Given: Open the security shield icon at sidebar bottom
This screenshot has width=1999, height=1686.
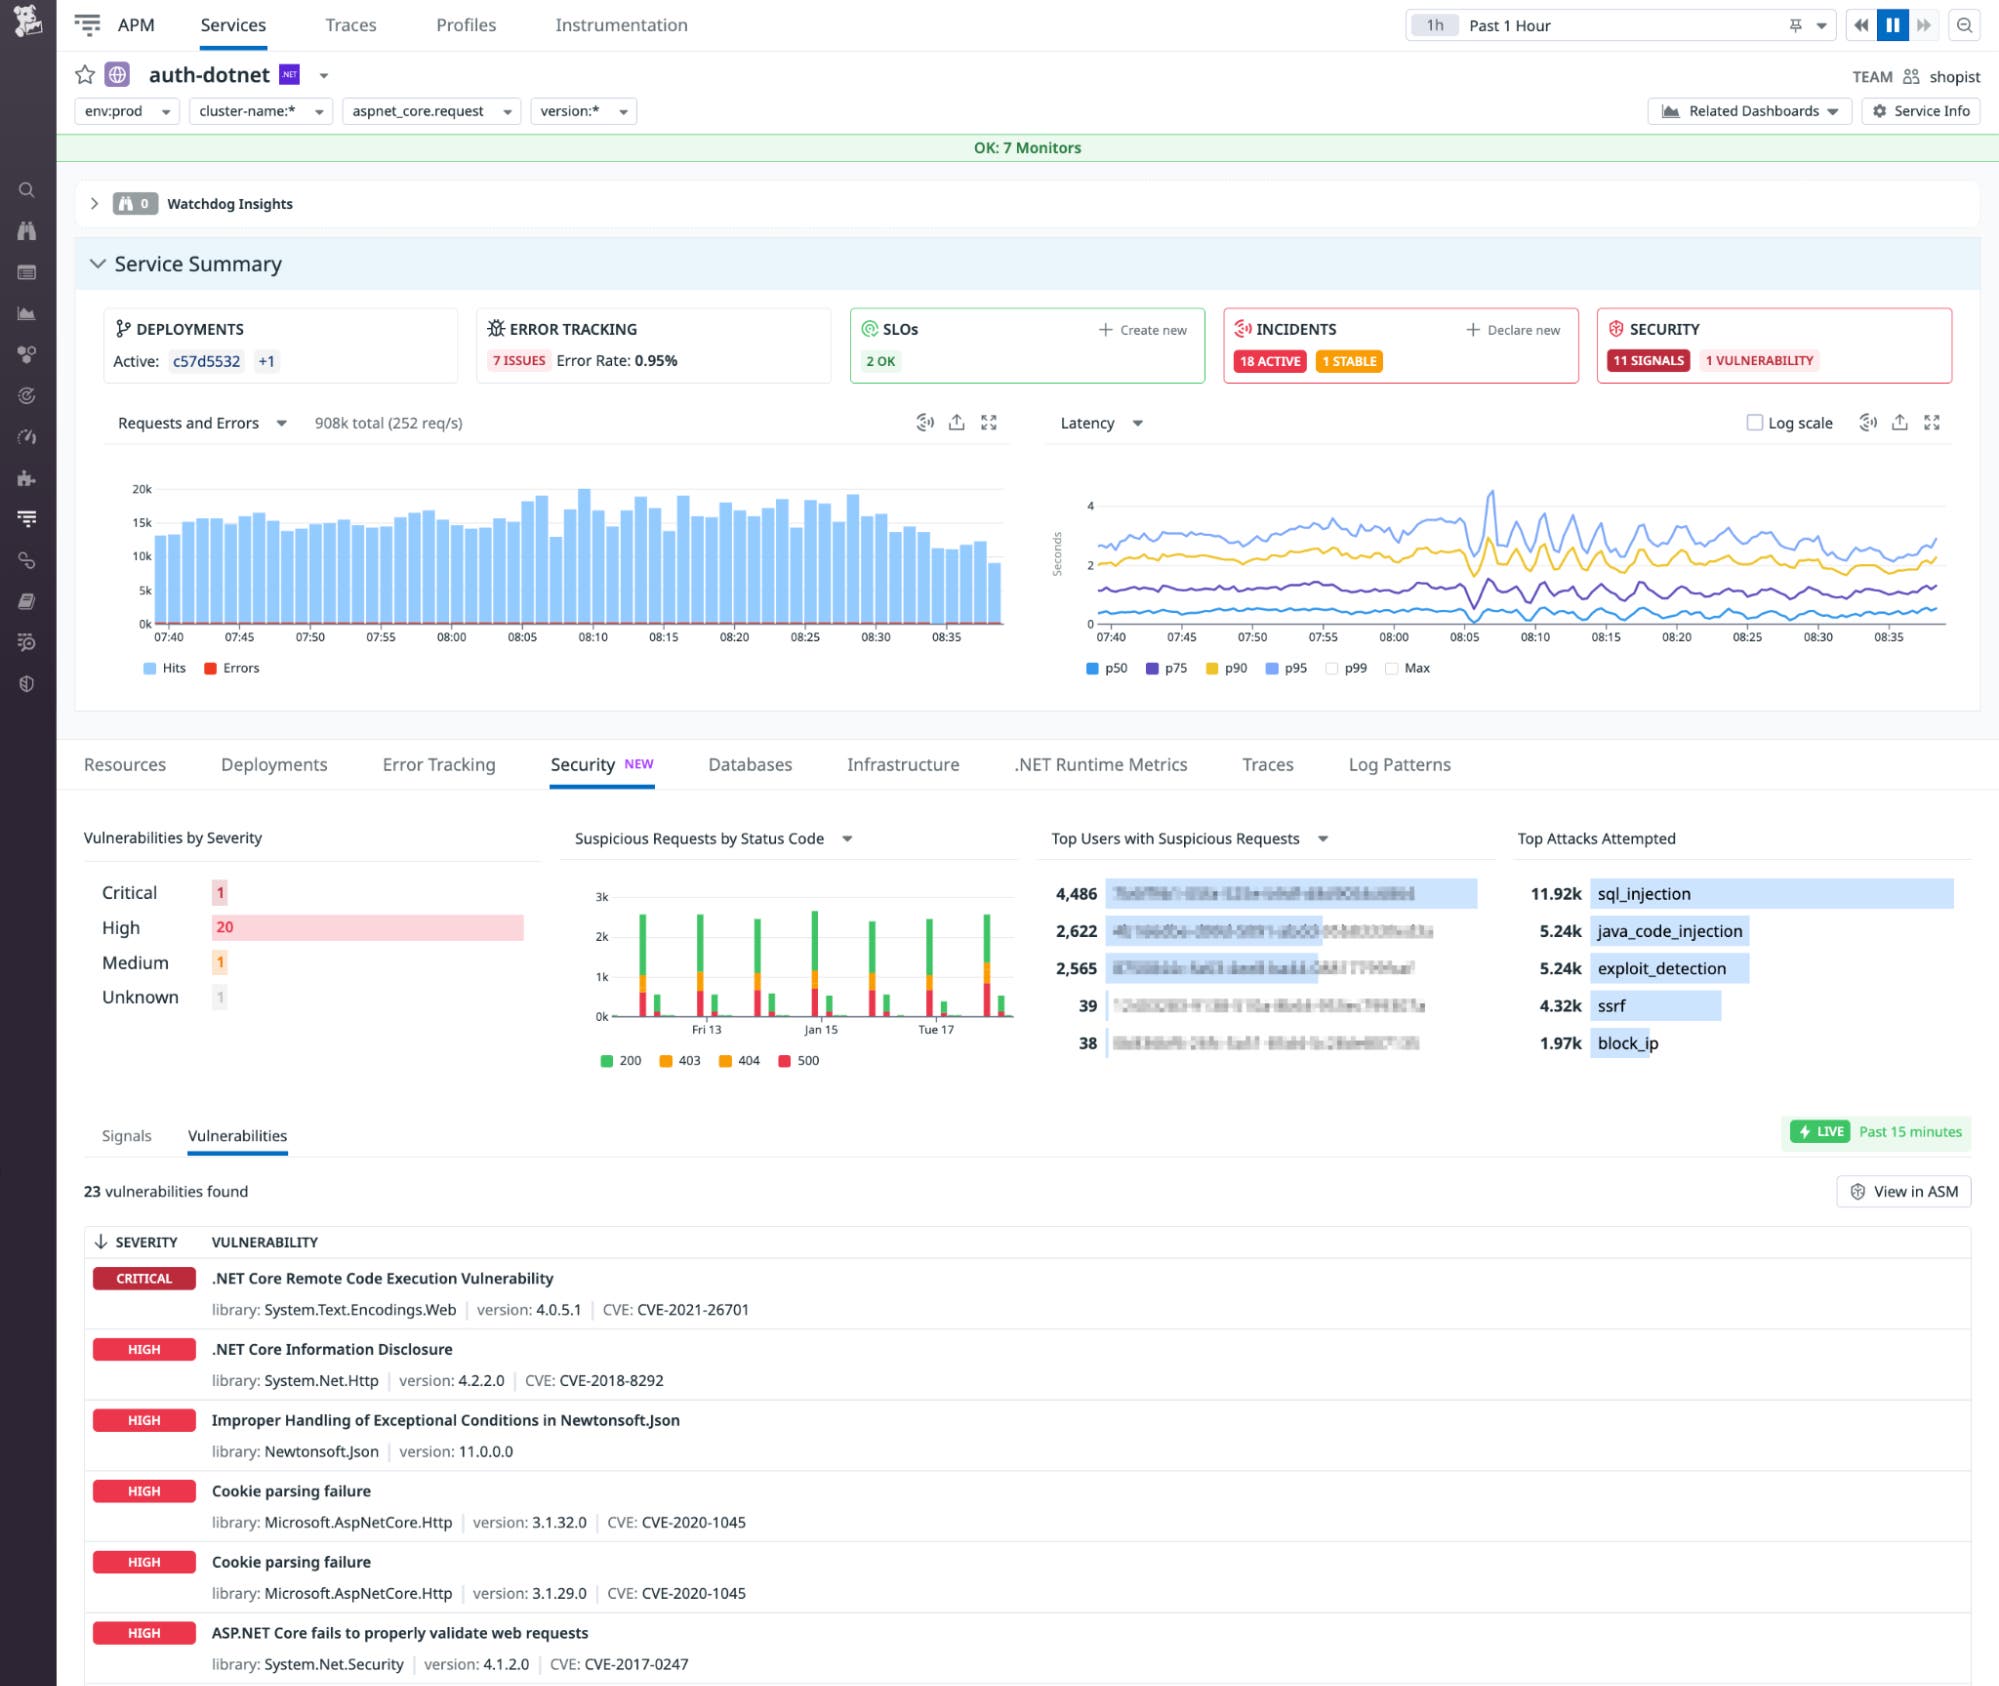Looking at the screenshot, I should [x=27, y=684].
